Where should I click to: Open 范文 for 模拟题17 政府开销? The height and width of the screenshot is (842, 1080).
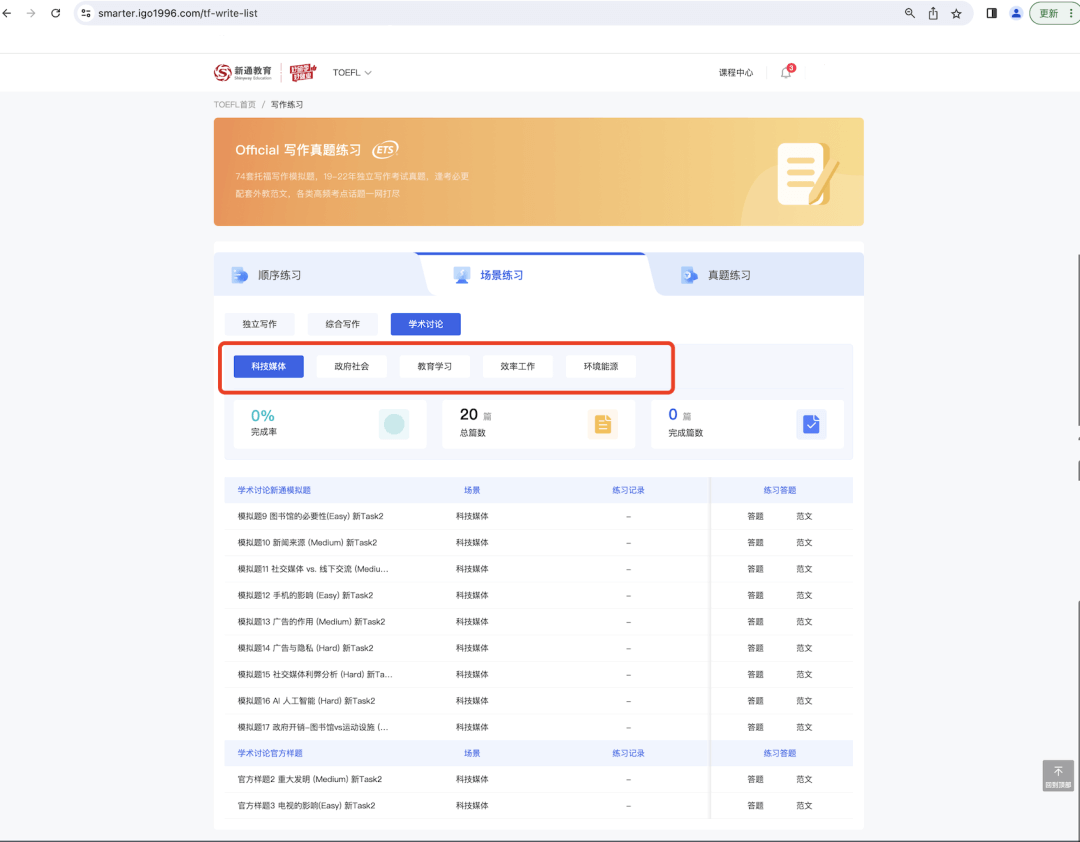(804, 727)
